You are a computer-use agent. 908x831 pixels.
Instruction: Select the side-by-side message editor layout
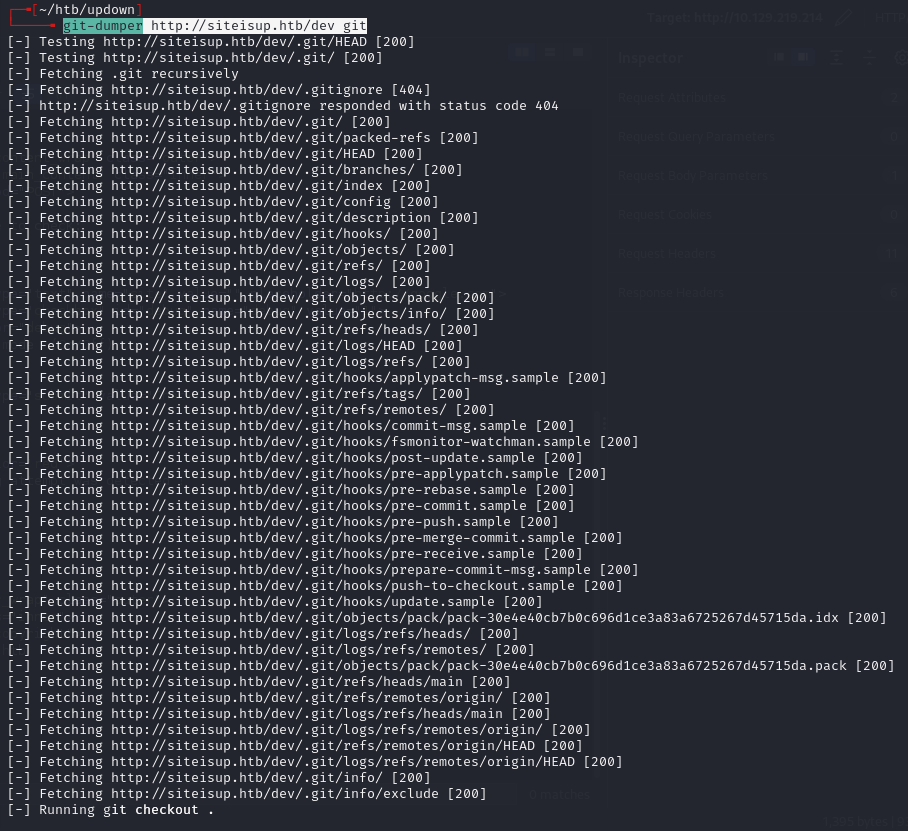pos(522,52)
